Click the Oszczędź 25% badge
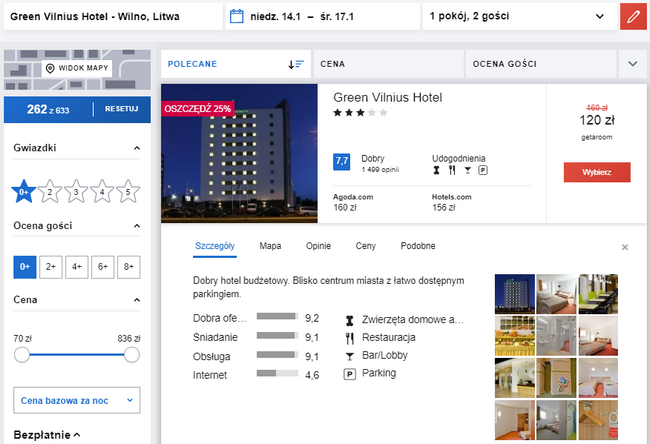Screen dimensions: 650x444 click(x=198, y=109)
